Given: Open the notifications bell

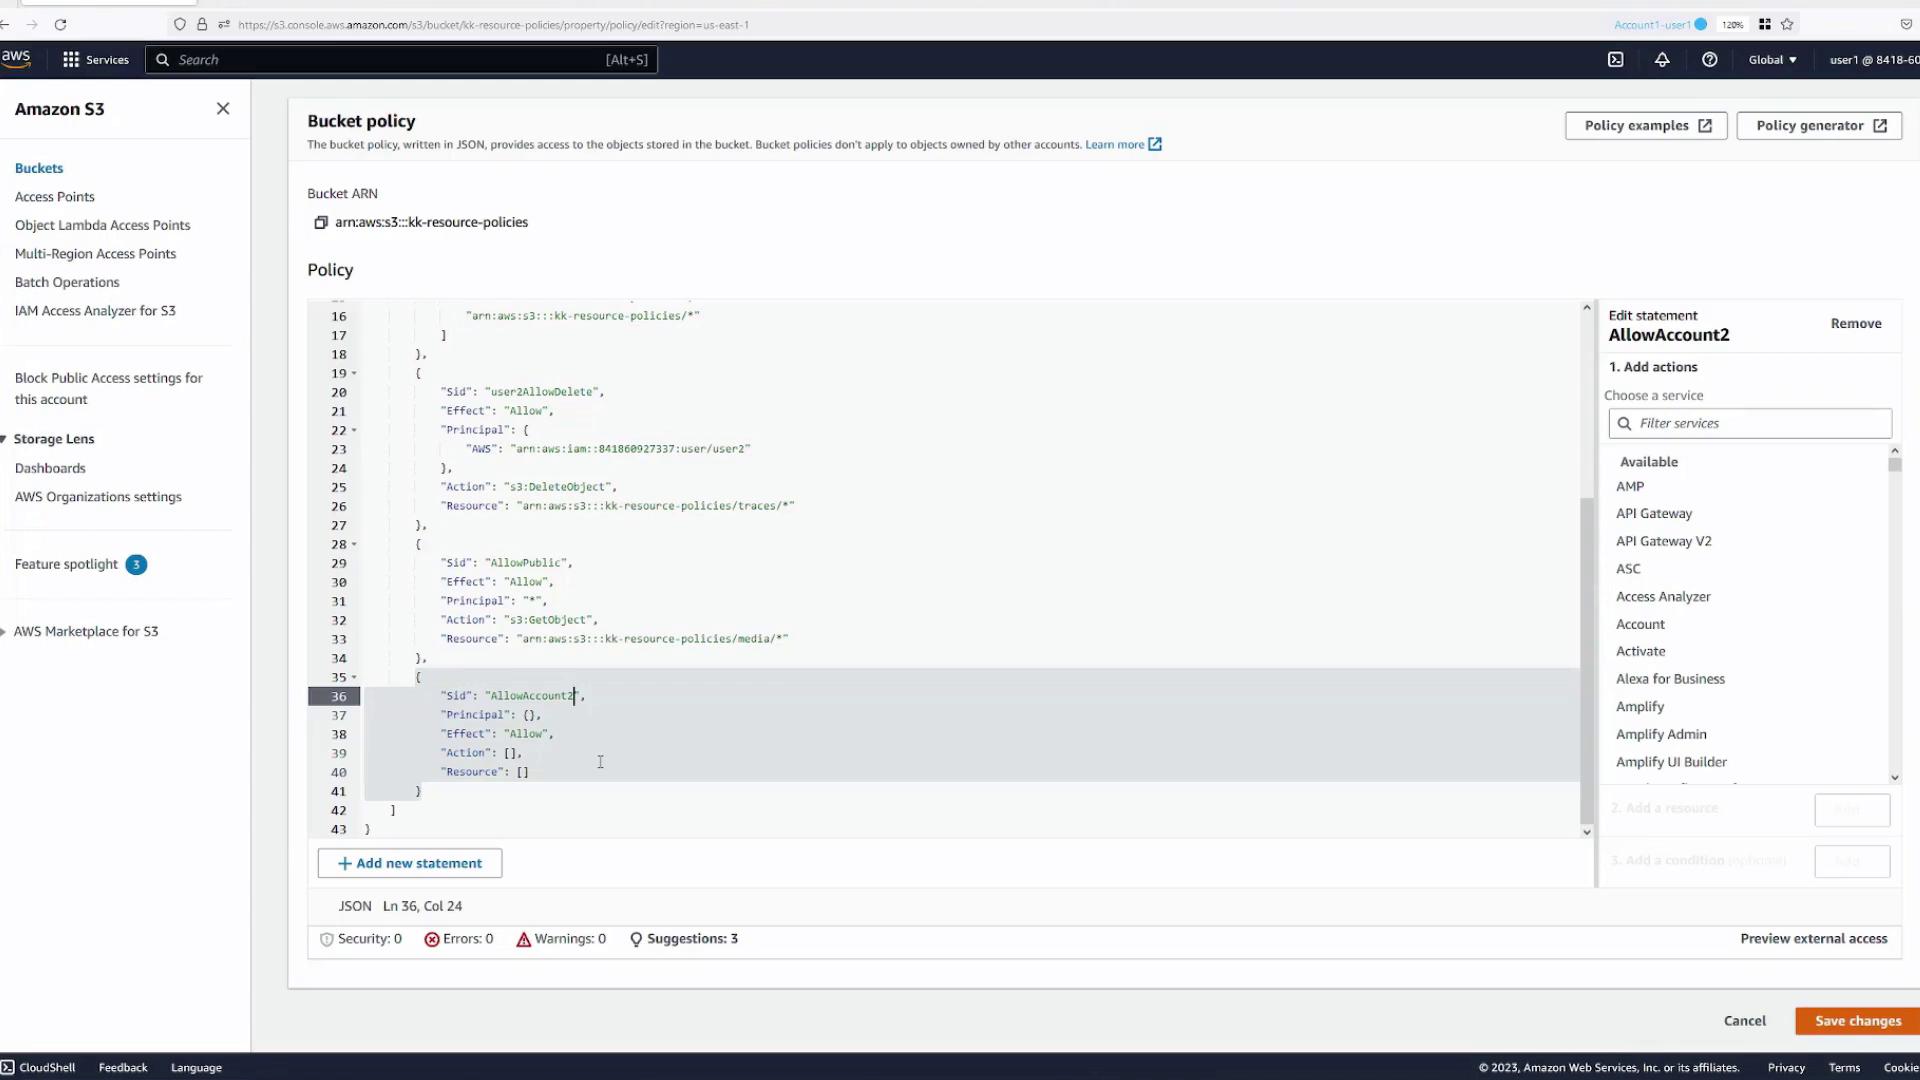Looking at the screenshot, I should click(x=1662, y=60).
